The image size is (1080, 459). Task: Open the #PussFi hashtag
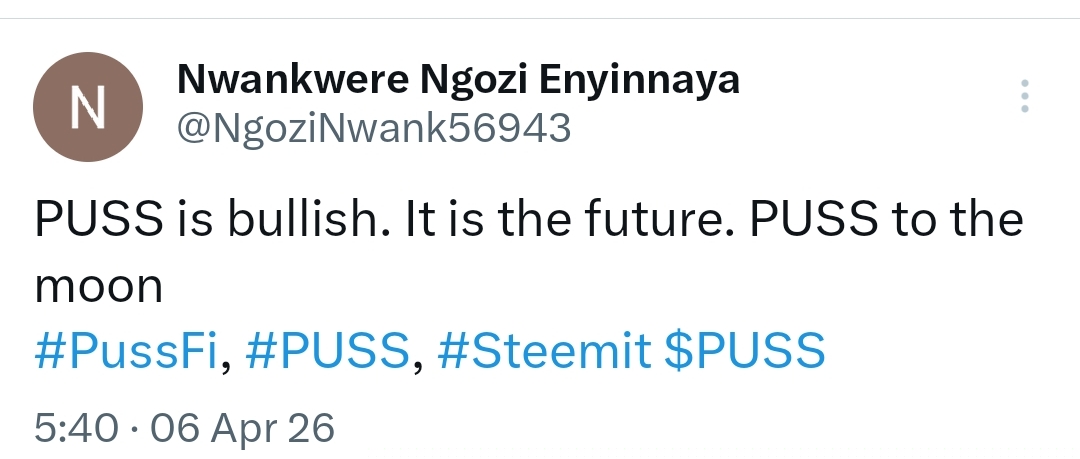tap(125, 351)
